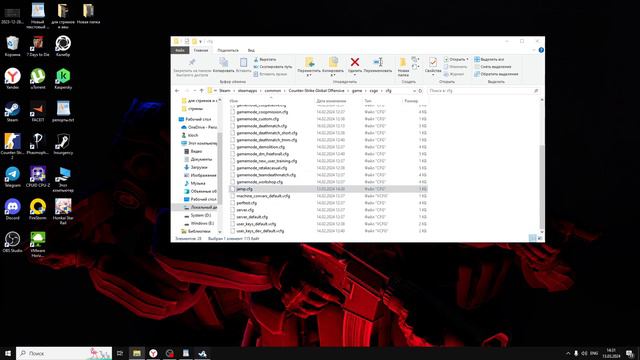Click the New folder (Новая папка) icon
The height and width of the screenshot is (360, 640).
point(403,62)
